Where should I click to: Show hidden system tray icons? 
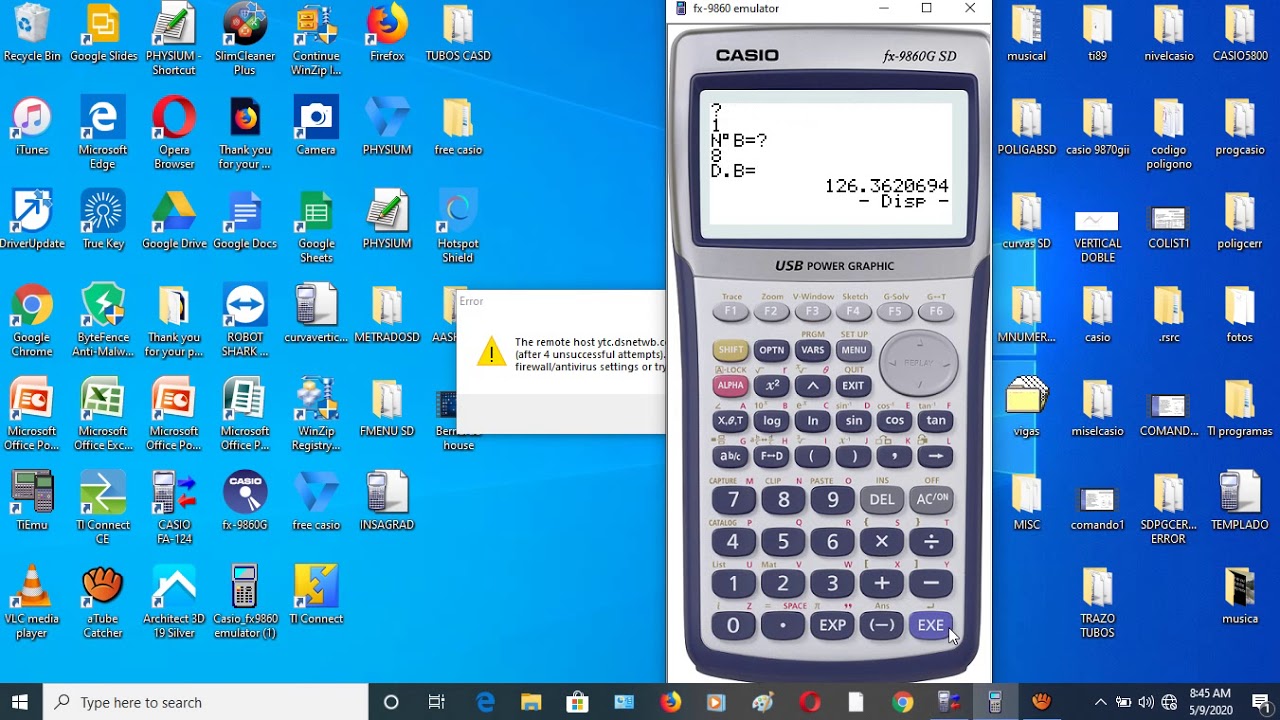tap(1100, 702)
